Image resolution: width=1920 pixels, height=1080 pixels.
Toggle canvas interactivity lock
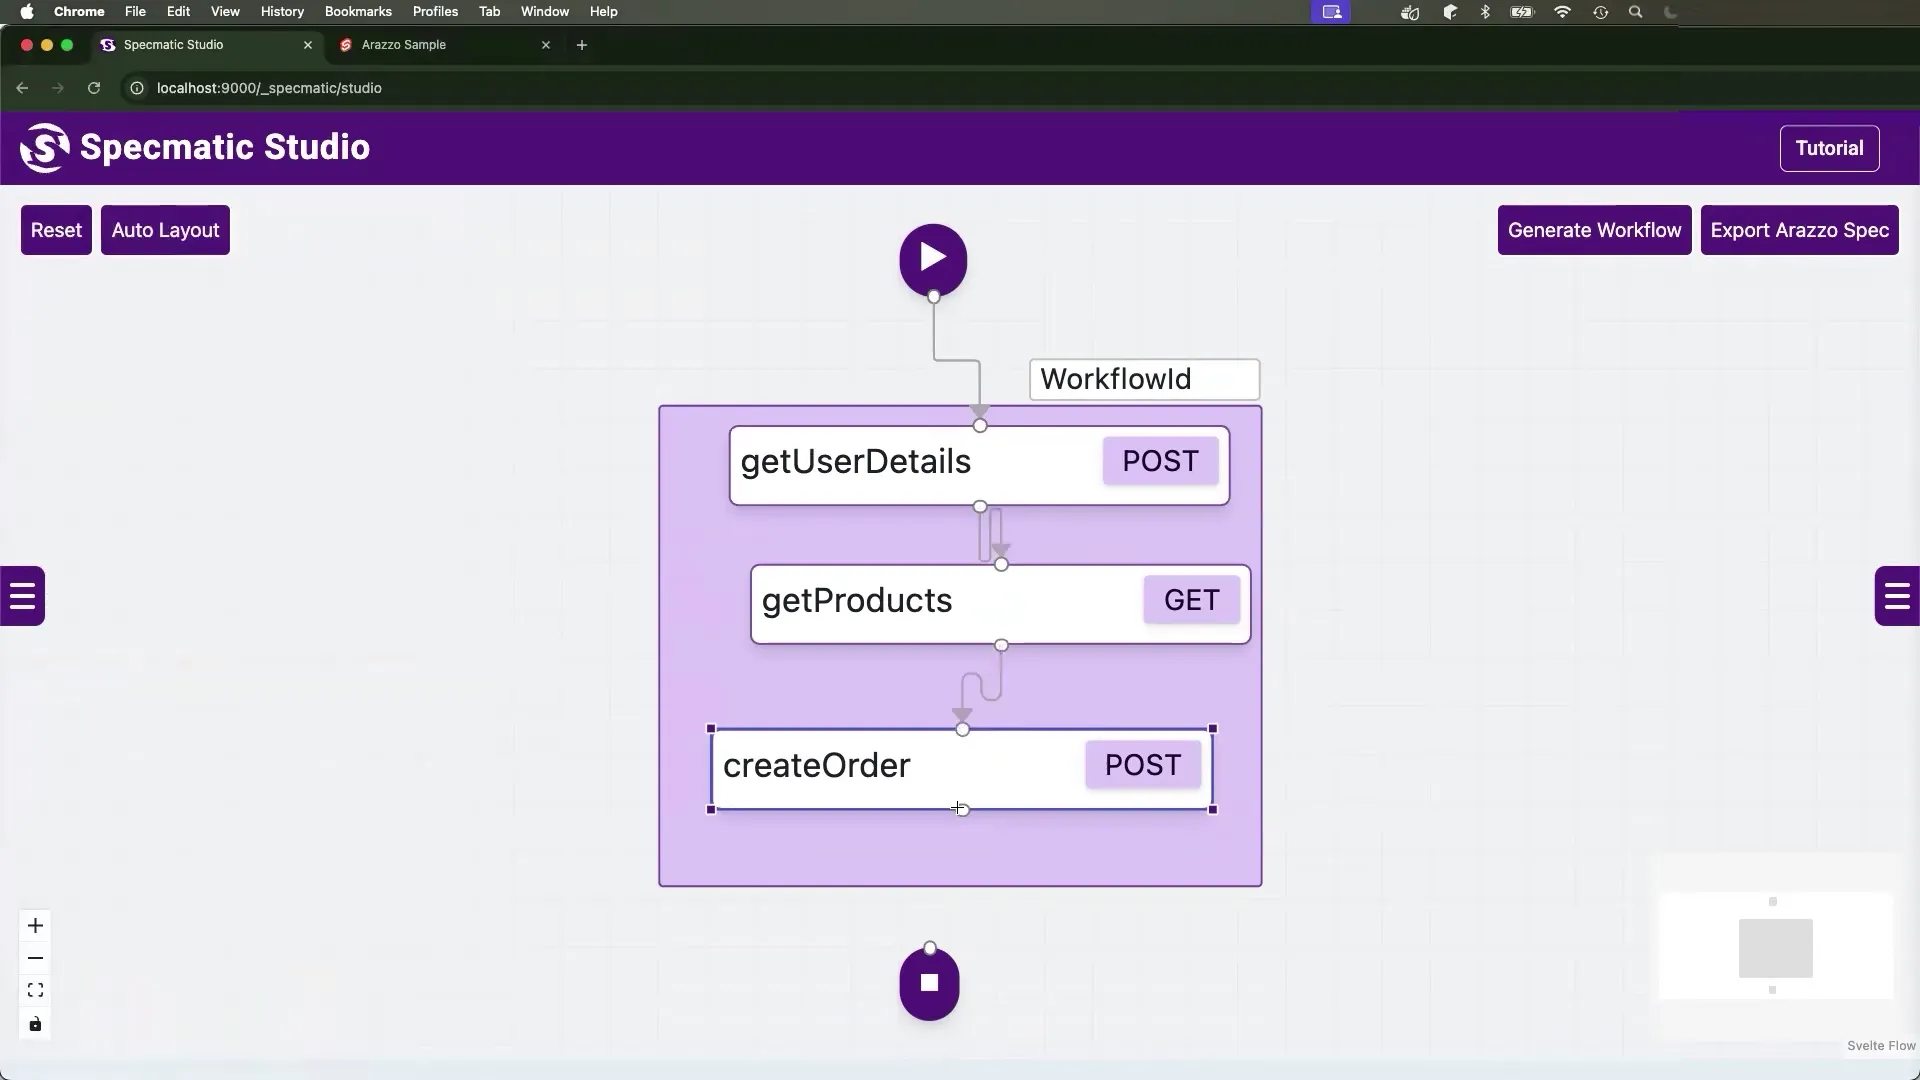35,1024
